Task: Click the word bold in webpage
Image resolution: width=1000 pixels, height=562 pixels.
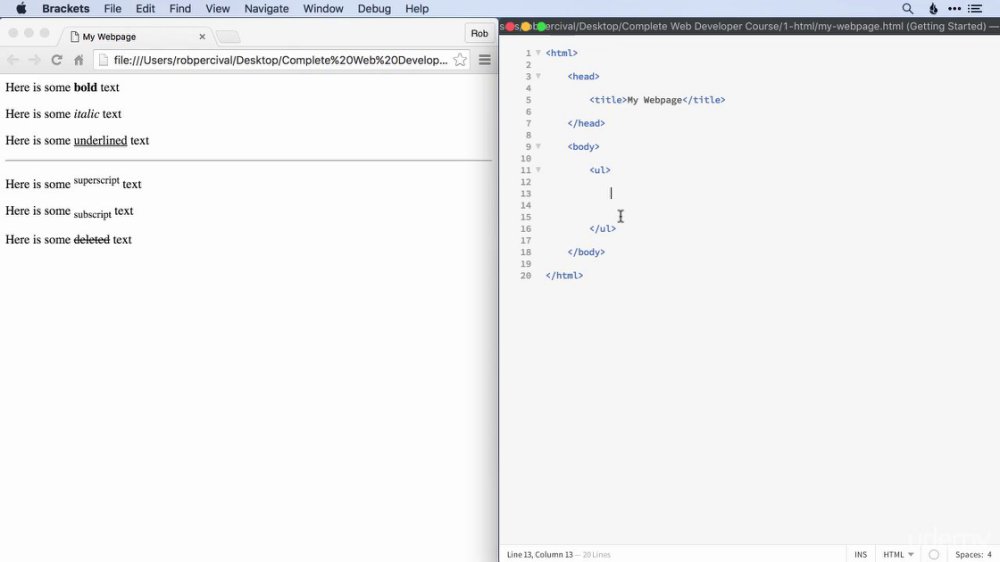Action: coord(85,87)
